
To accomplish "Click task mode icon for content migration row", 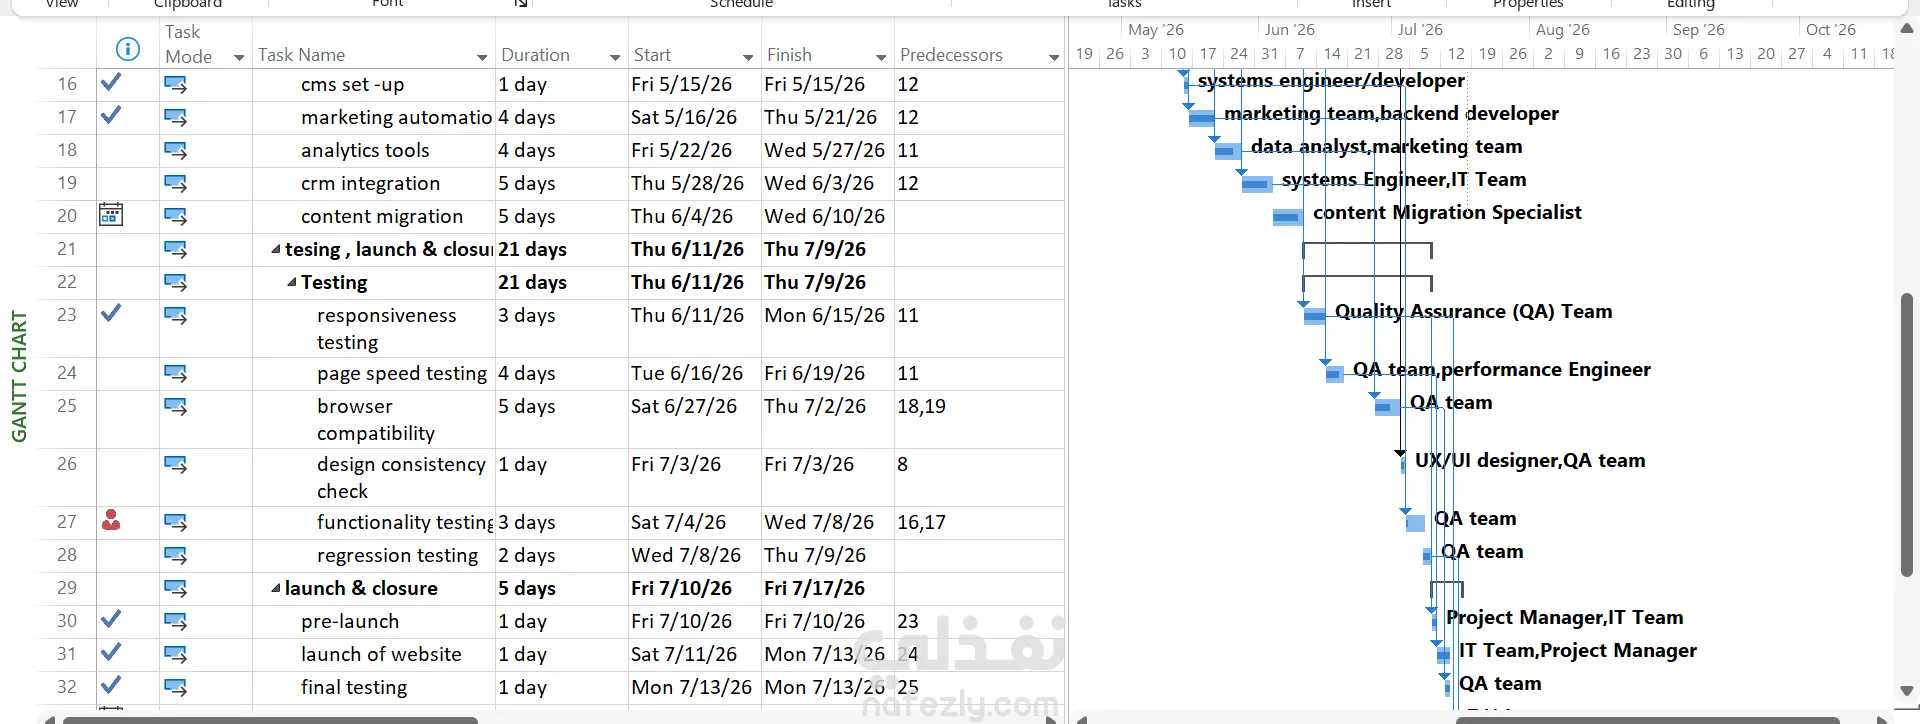I will [x=175, y=216].
